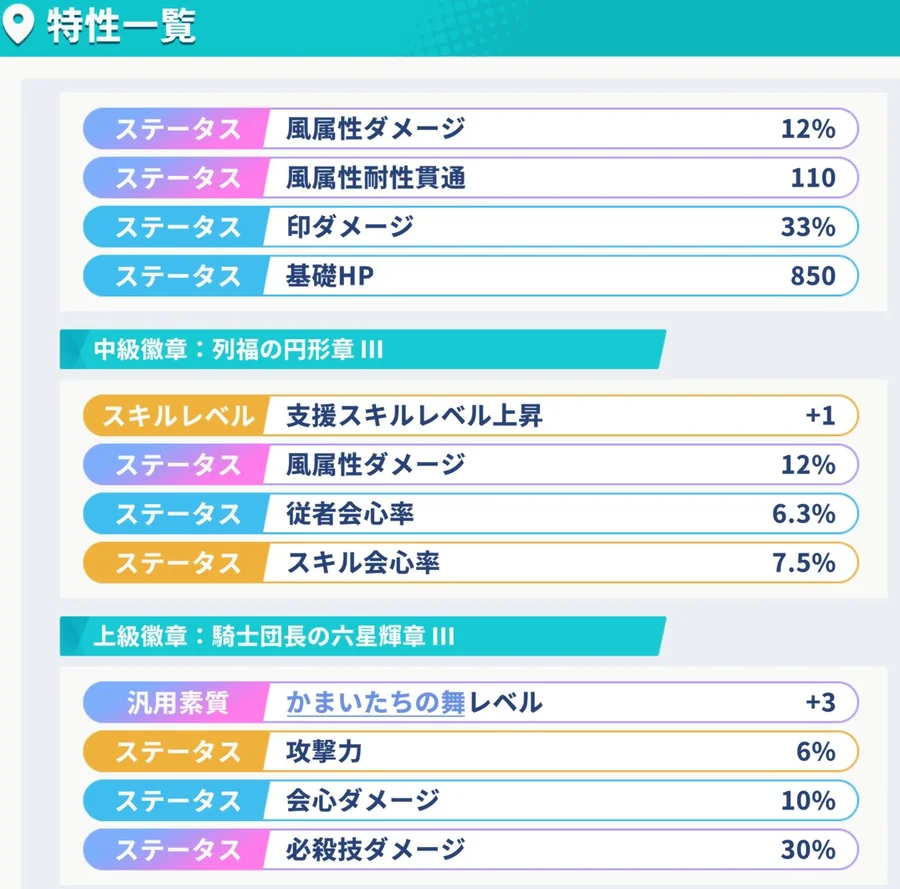The image size is (900, 889).
Task: Click the 印ダメージ 33% row
Action: (560, 227)
